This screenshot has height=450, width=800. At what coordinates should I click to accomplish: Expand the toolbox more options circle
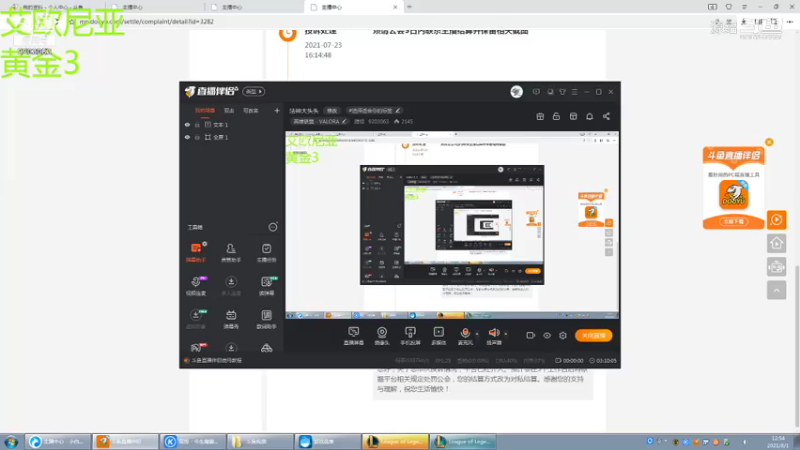pyautogui.click(x=273, y=227)
